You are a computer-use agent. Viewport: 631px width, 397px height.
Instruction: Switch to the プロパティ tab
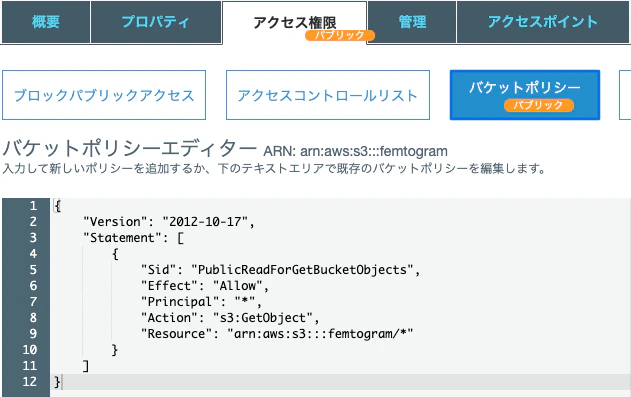coord(156,22)
